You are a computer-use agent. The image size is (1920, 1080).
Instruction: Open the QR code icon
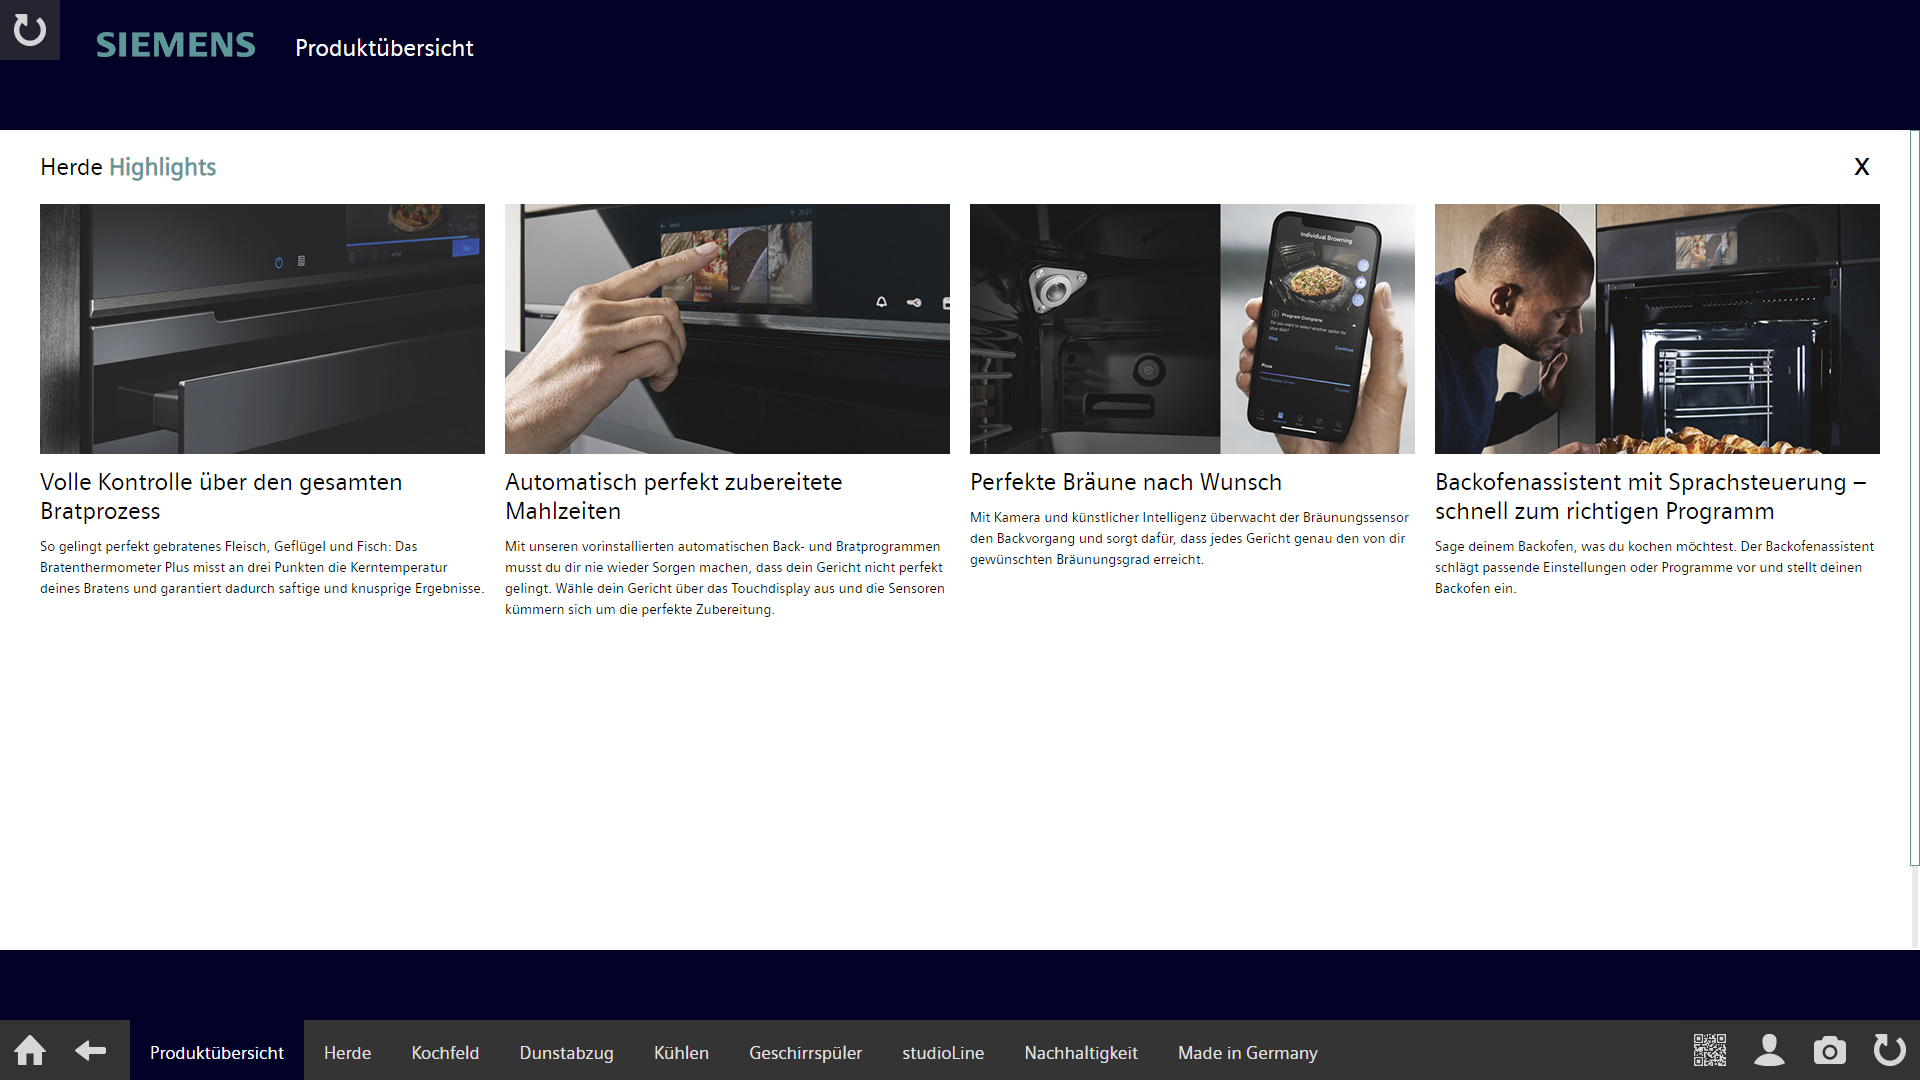[x=1710, y=1051]
